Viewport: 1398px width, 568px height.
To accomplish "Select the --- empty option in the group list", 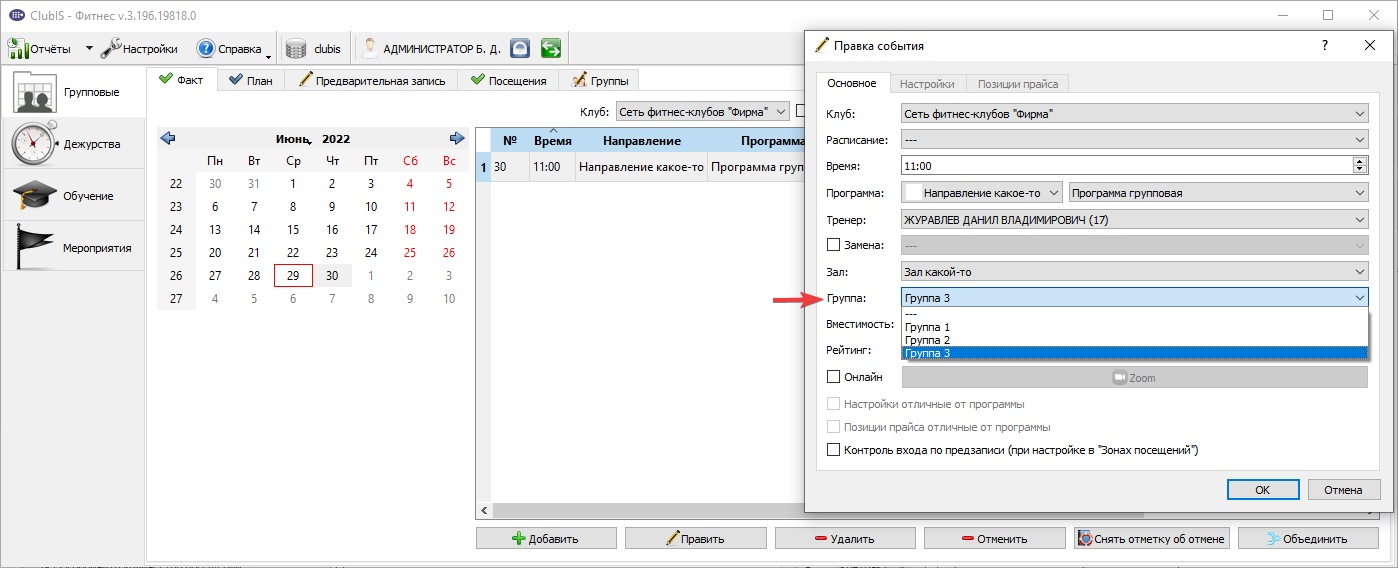I will pyautogui.click(x=1134, y=314).
